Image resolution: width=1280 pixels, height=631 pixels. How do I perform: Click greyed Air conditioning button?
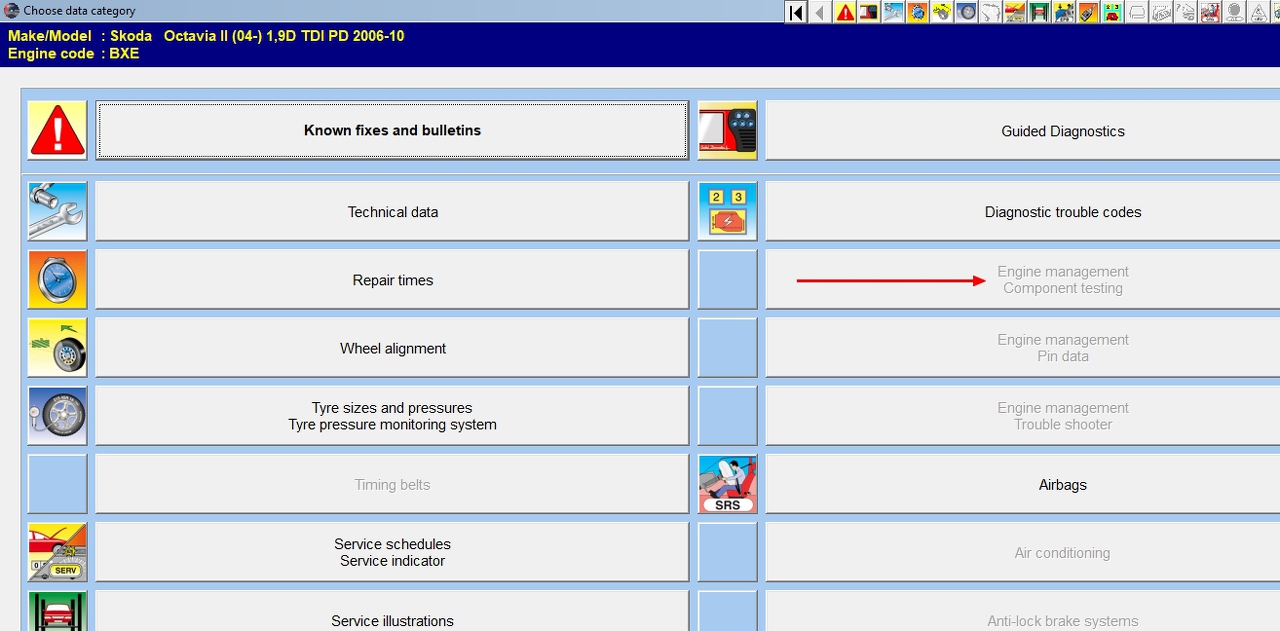tap(1022, 552)
